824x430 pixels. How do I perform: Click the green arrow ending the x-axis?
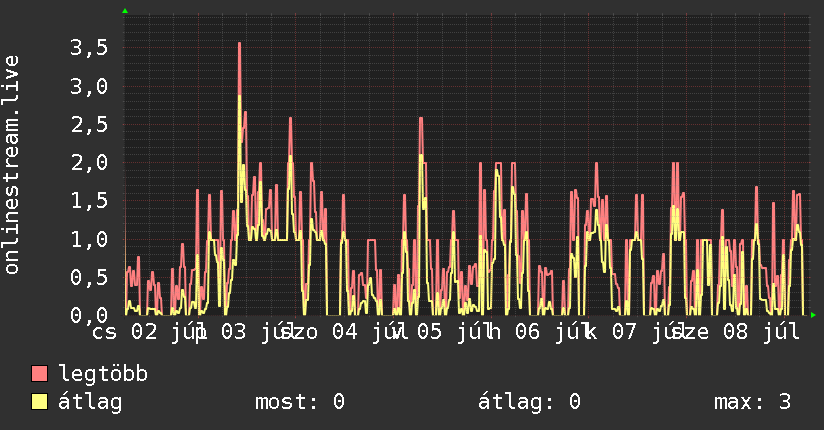[813, 315]
